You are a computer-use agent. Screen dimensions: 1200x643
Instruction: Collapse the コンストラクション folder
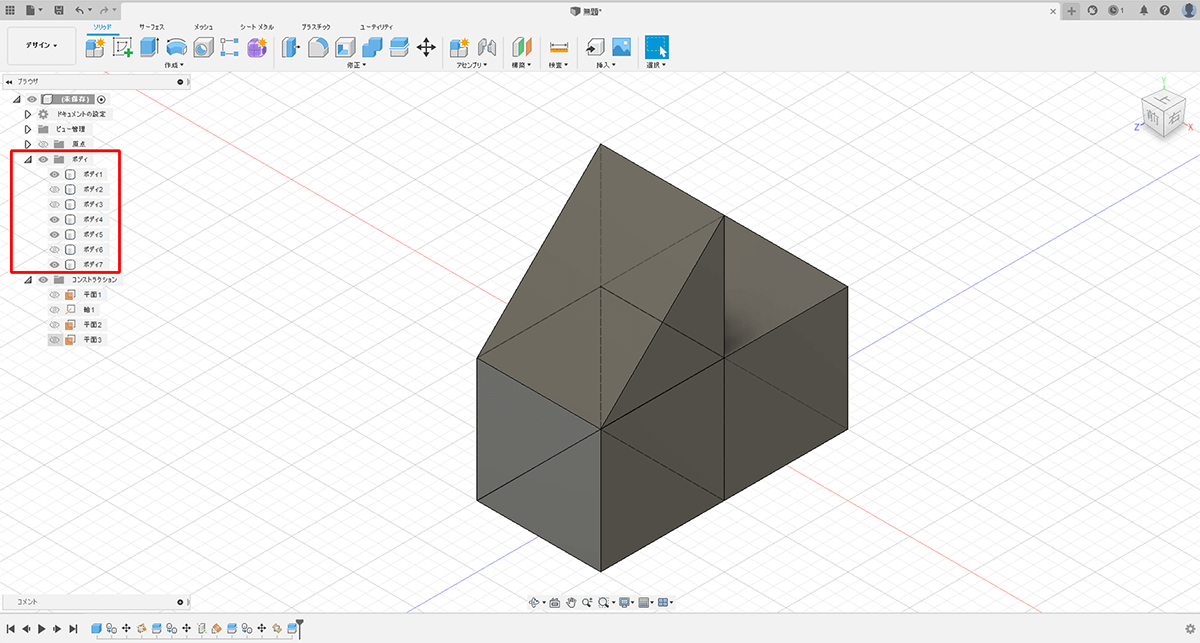pos(28,280)
